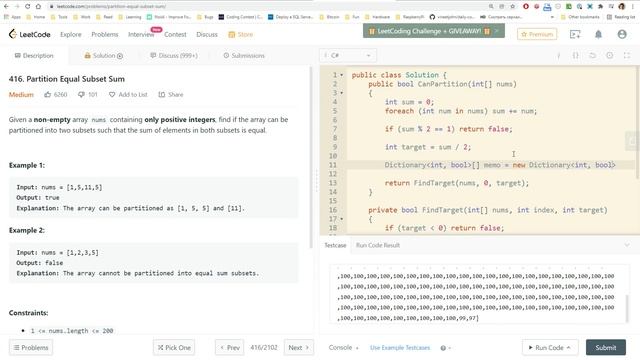
Task: Expand the Console panel
Action: 343,348
